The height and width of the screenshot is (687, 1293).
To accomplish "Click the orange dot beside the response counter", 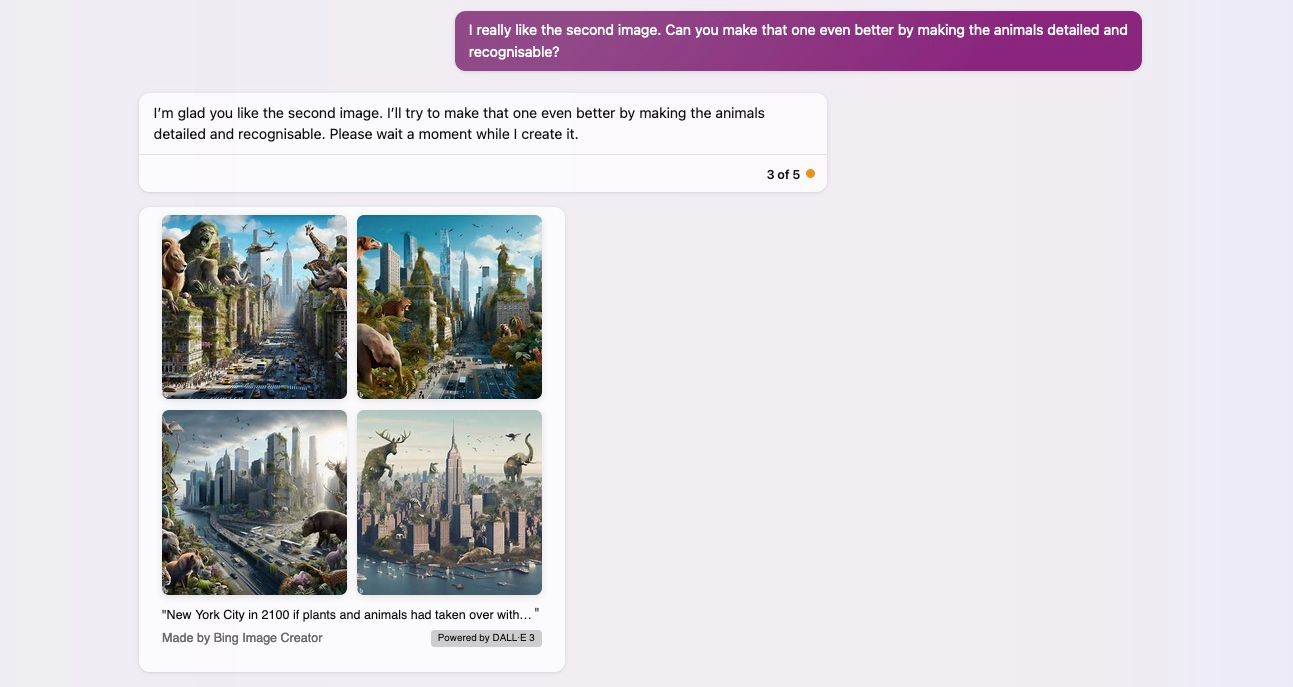I will [811, 173].
